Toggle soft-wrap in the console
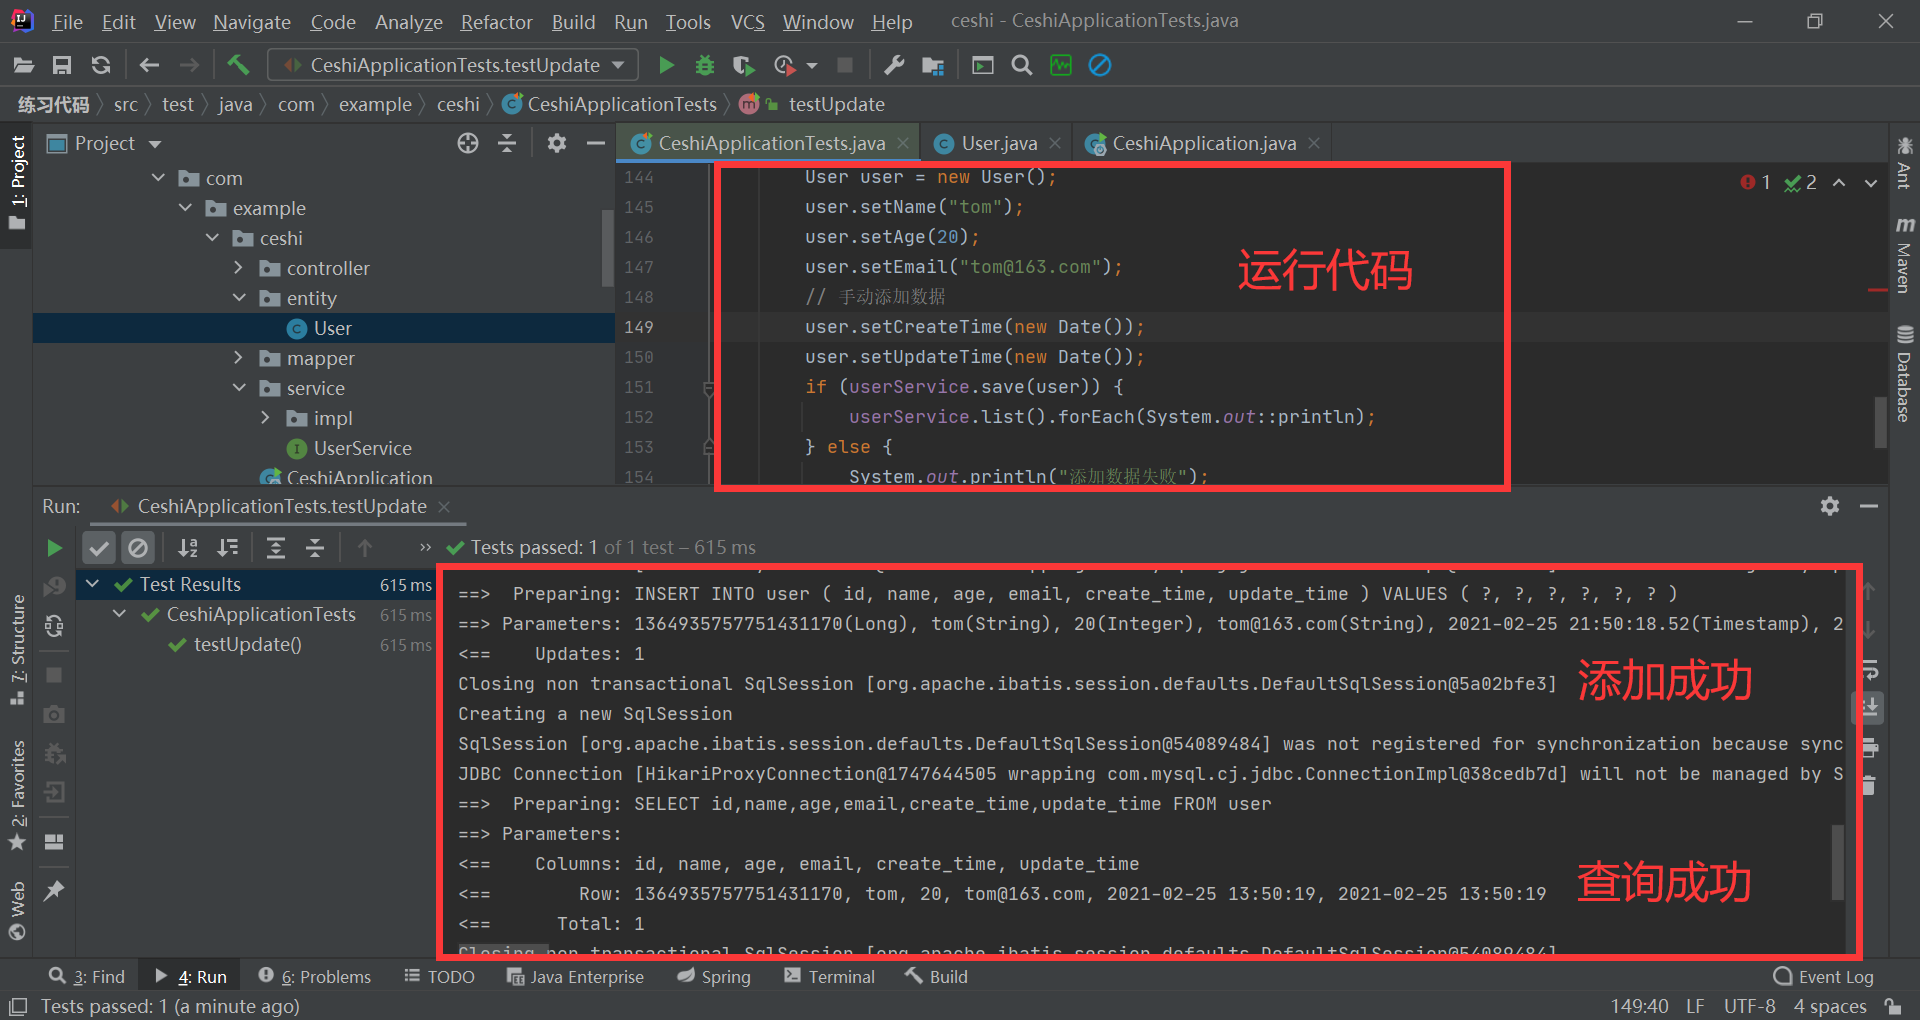Viewport: 1920px width, 1020px height. tap(1870, 669)
